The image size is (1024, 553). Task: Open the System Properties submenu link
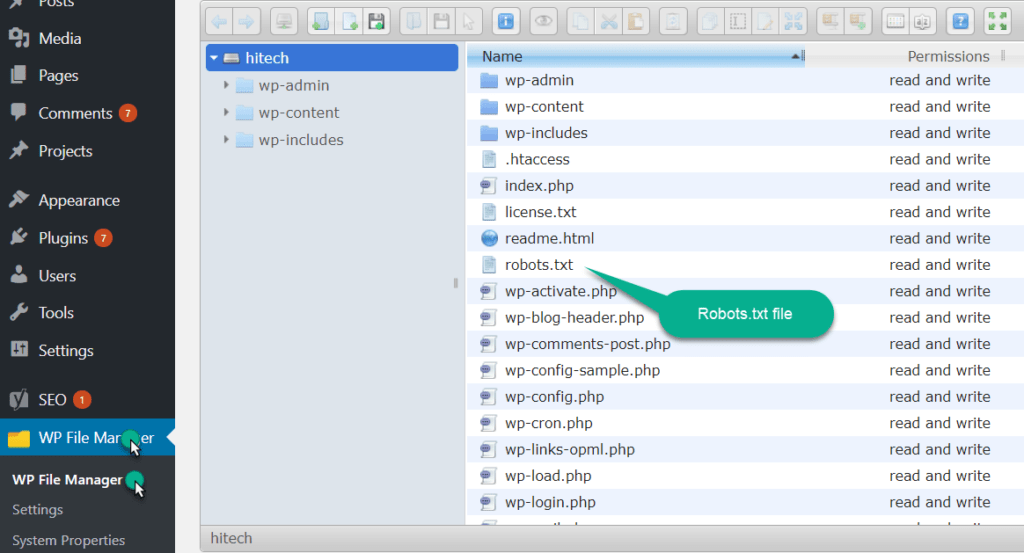(68, 541)
